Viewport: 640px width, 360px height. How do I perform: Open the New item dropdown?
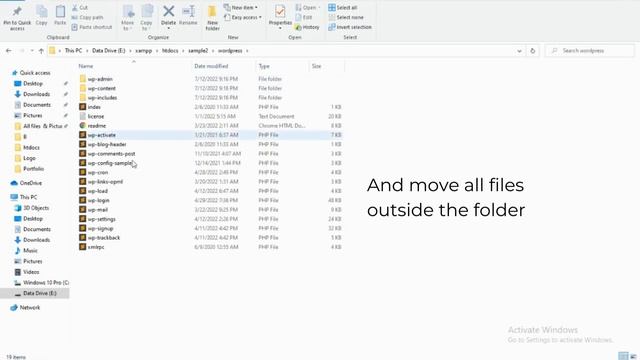(241, 7)
